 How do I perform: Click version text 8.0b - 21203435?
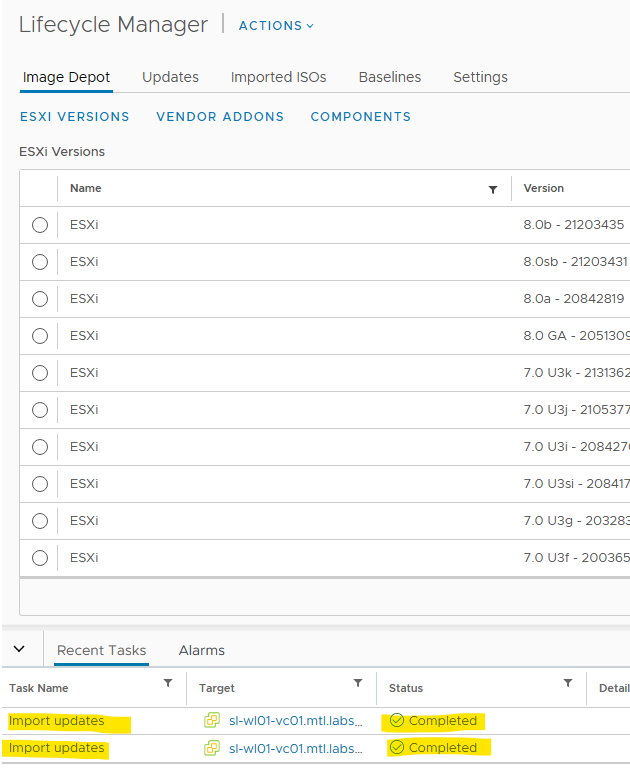[x=574, y=225]
